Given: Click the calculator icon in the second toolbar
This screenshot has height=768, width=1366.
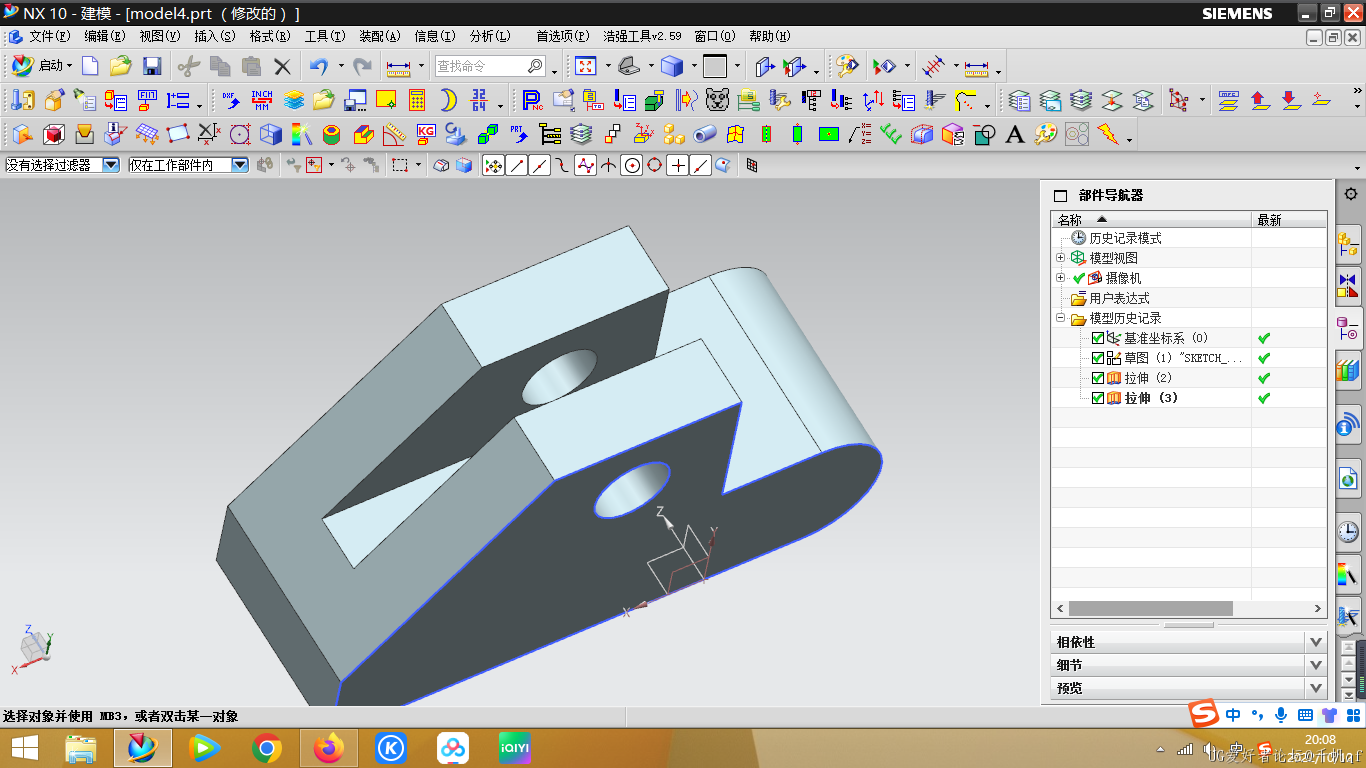Looking at the screenshot, I should tap(417, 100).
